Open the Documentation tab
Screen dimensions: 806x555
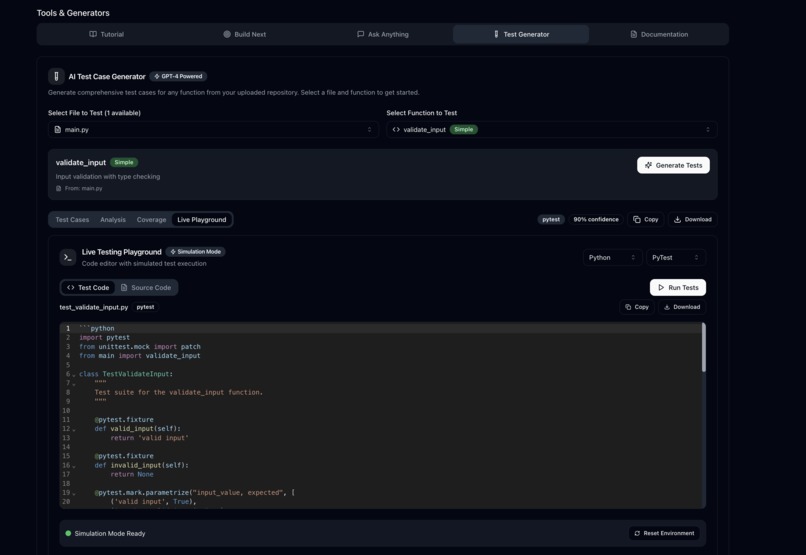tap(659, 34)
